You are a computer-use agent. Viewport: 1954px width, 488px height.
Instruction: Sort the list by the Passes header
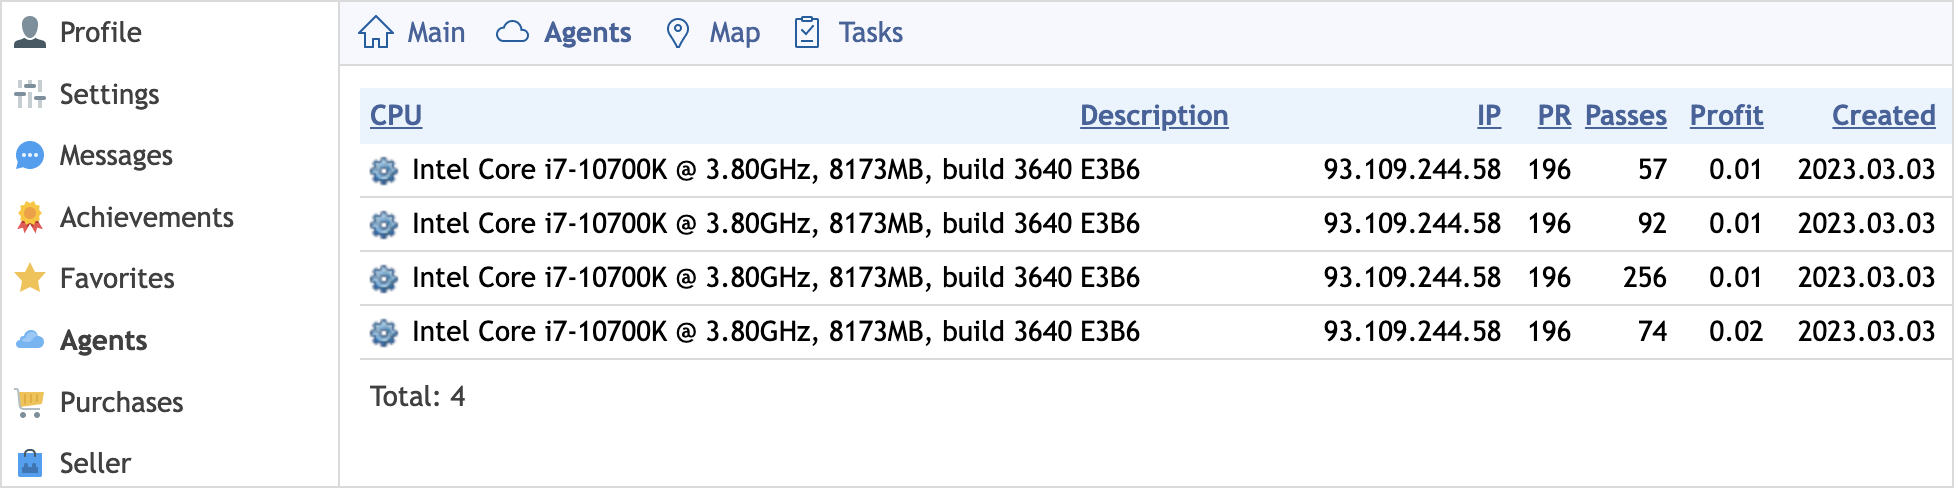(1626, 116)
